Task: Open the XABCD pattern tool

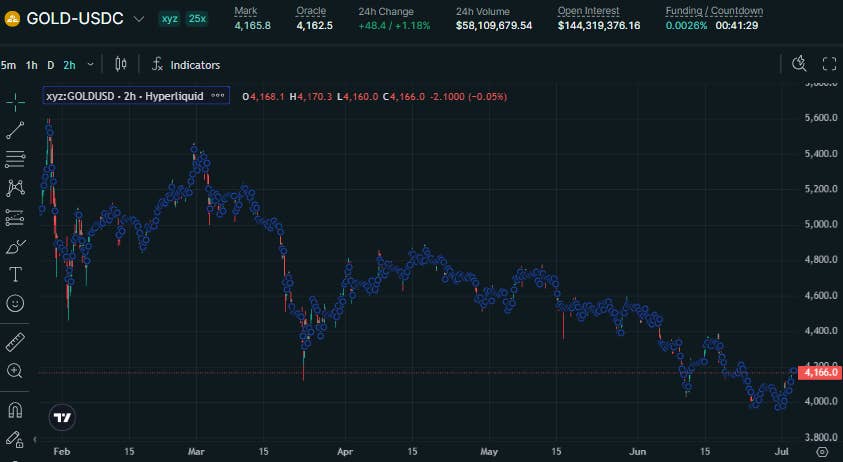Action: pyautogui.click(x=16, y=188)
